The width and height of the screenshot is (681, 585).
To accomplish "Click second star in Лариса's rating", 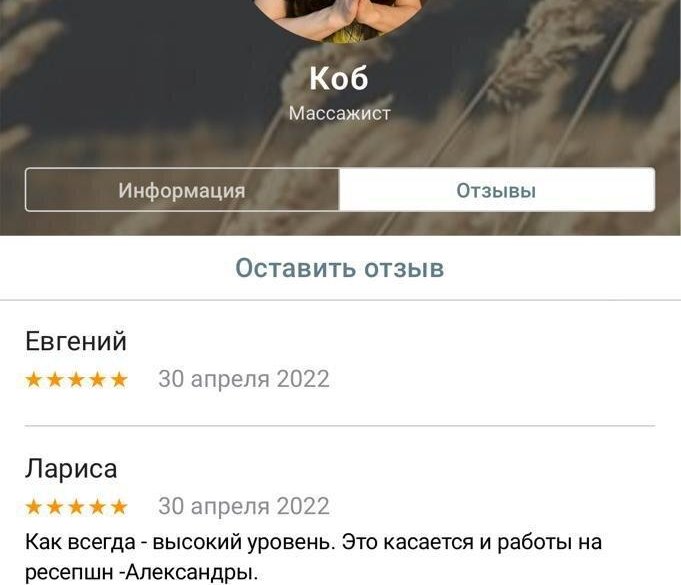I will click(x=55, y=507).
